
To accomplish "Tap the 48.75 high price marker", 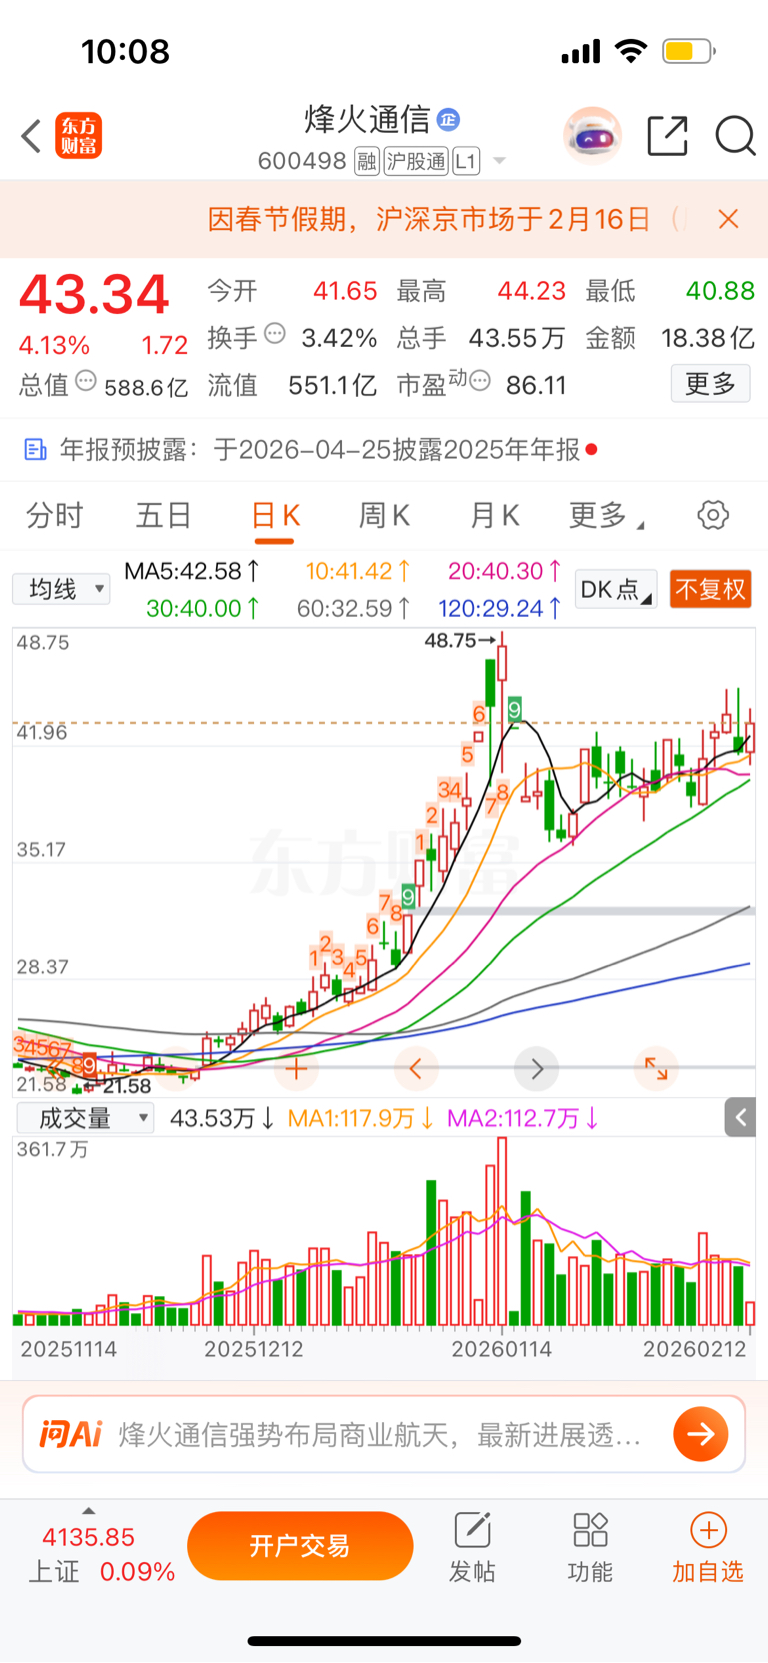I will pos(460,640).
